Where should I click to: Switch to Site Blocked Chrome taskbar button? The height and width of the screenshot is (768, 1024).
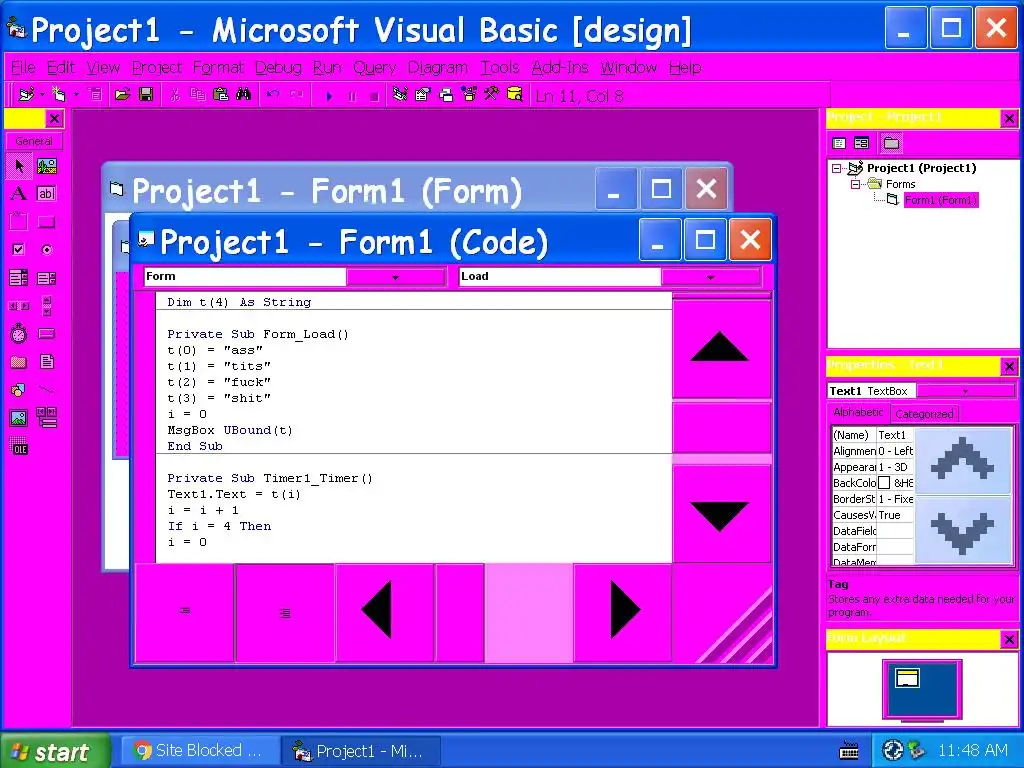pyautogui.click(x=199, y=751)
